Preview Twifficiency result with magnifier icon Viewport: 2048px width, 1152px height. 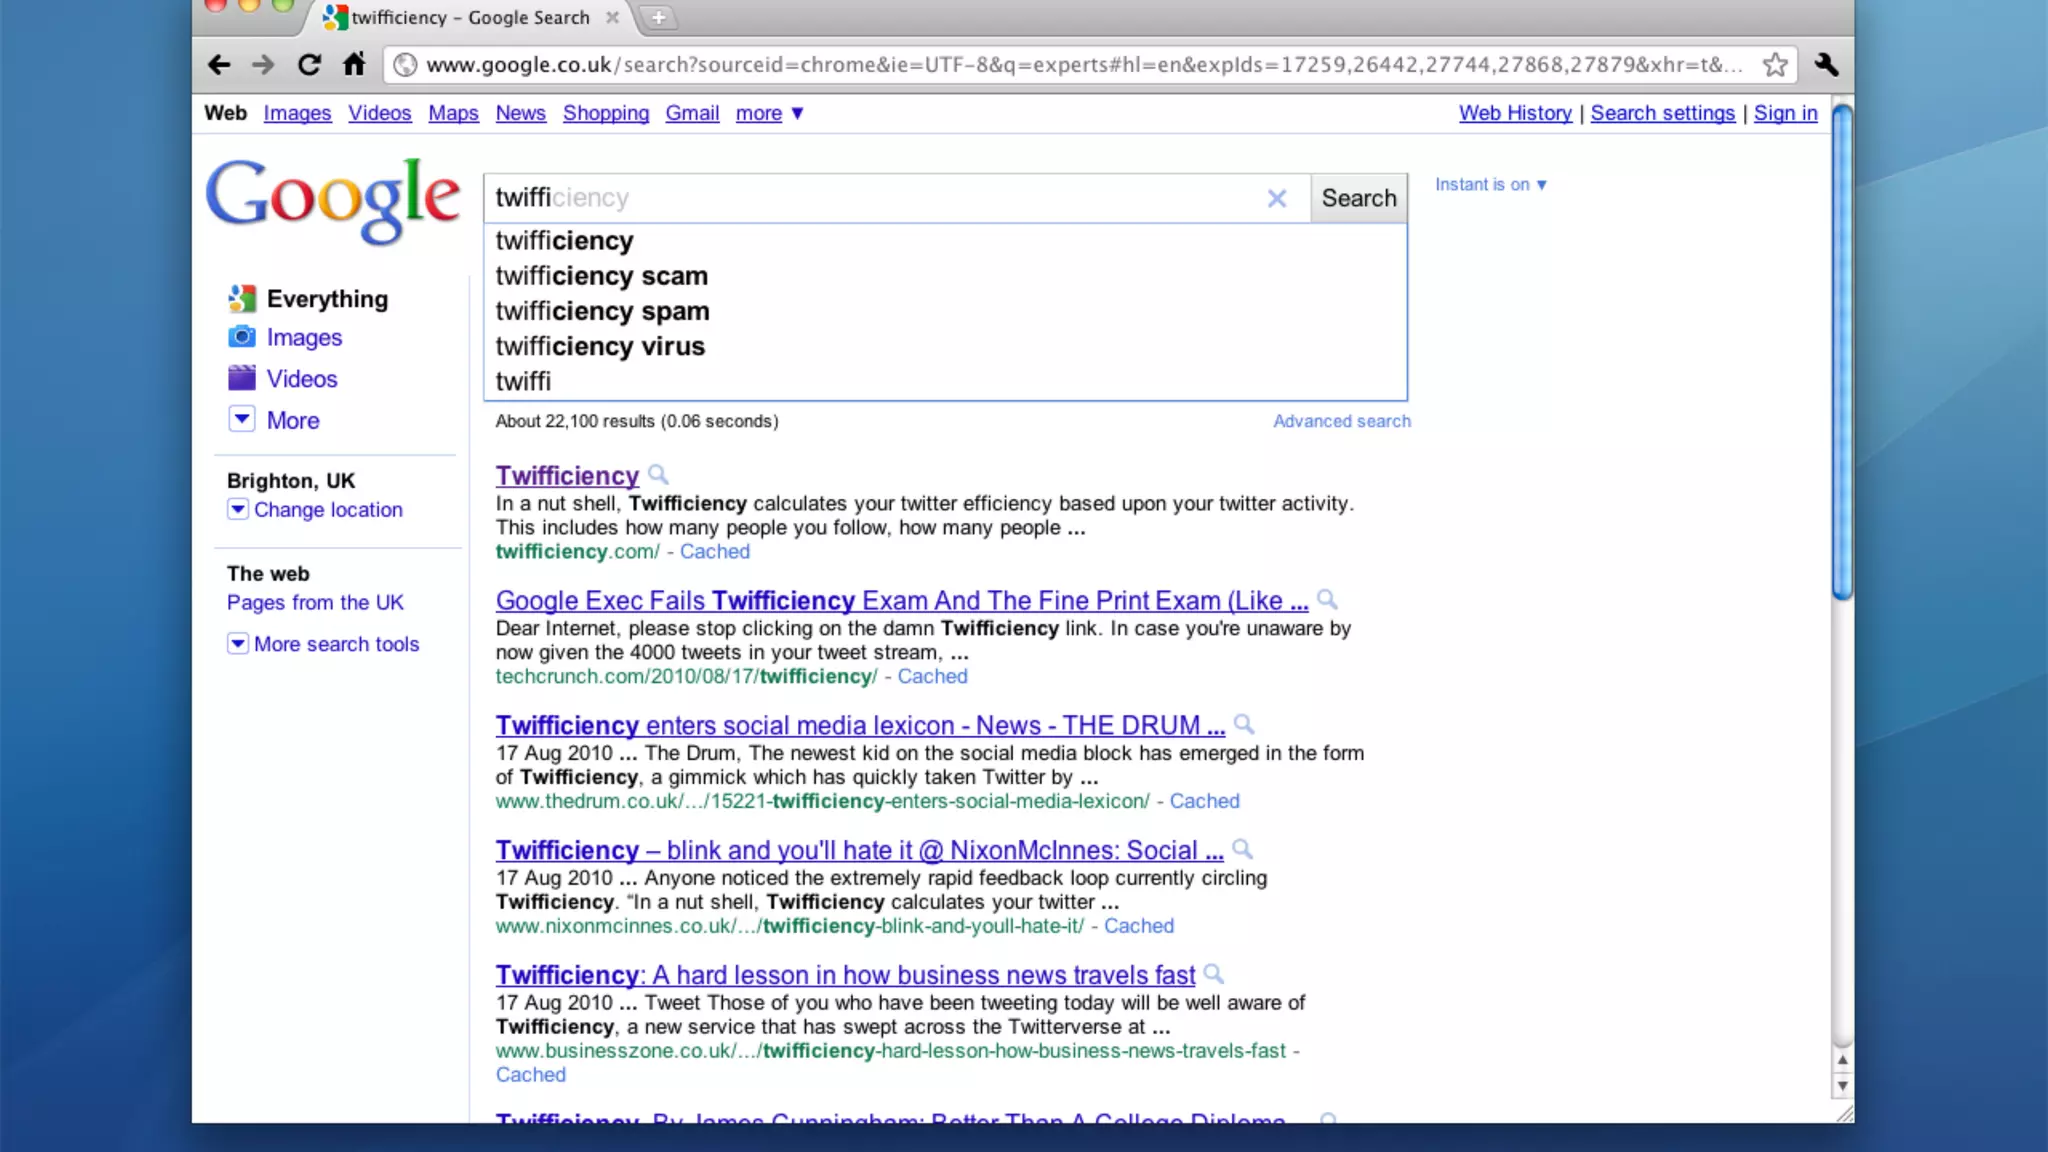(658, 474)
